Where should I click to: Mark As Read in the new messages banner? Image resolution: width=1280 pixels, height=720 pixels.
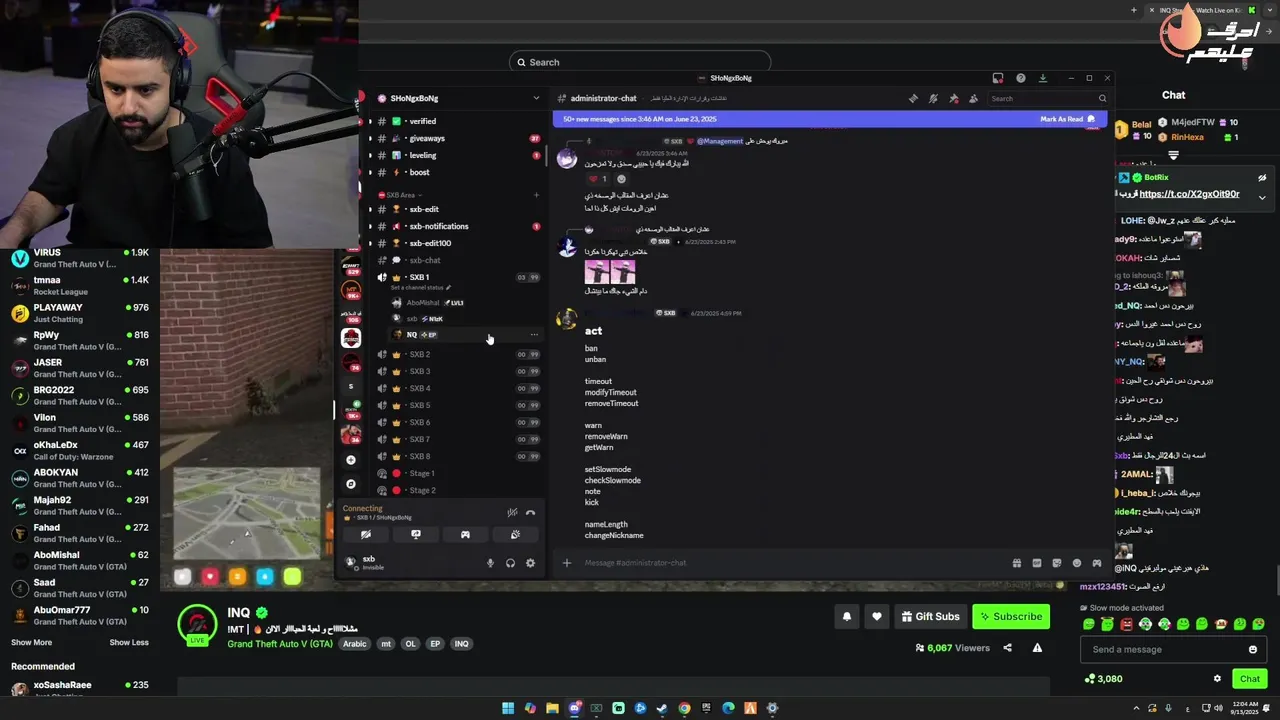click(x=1067, y=119)
